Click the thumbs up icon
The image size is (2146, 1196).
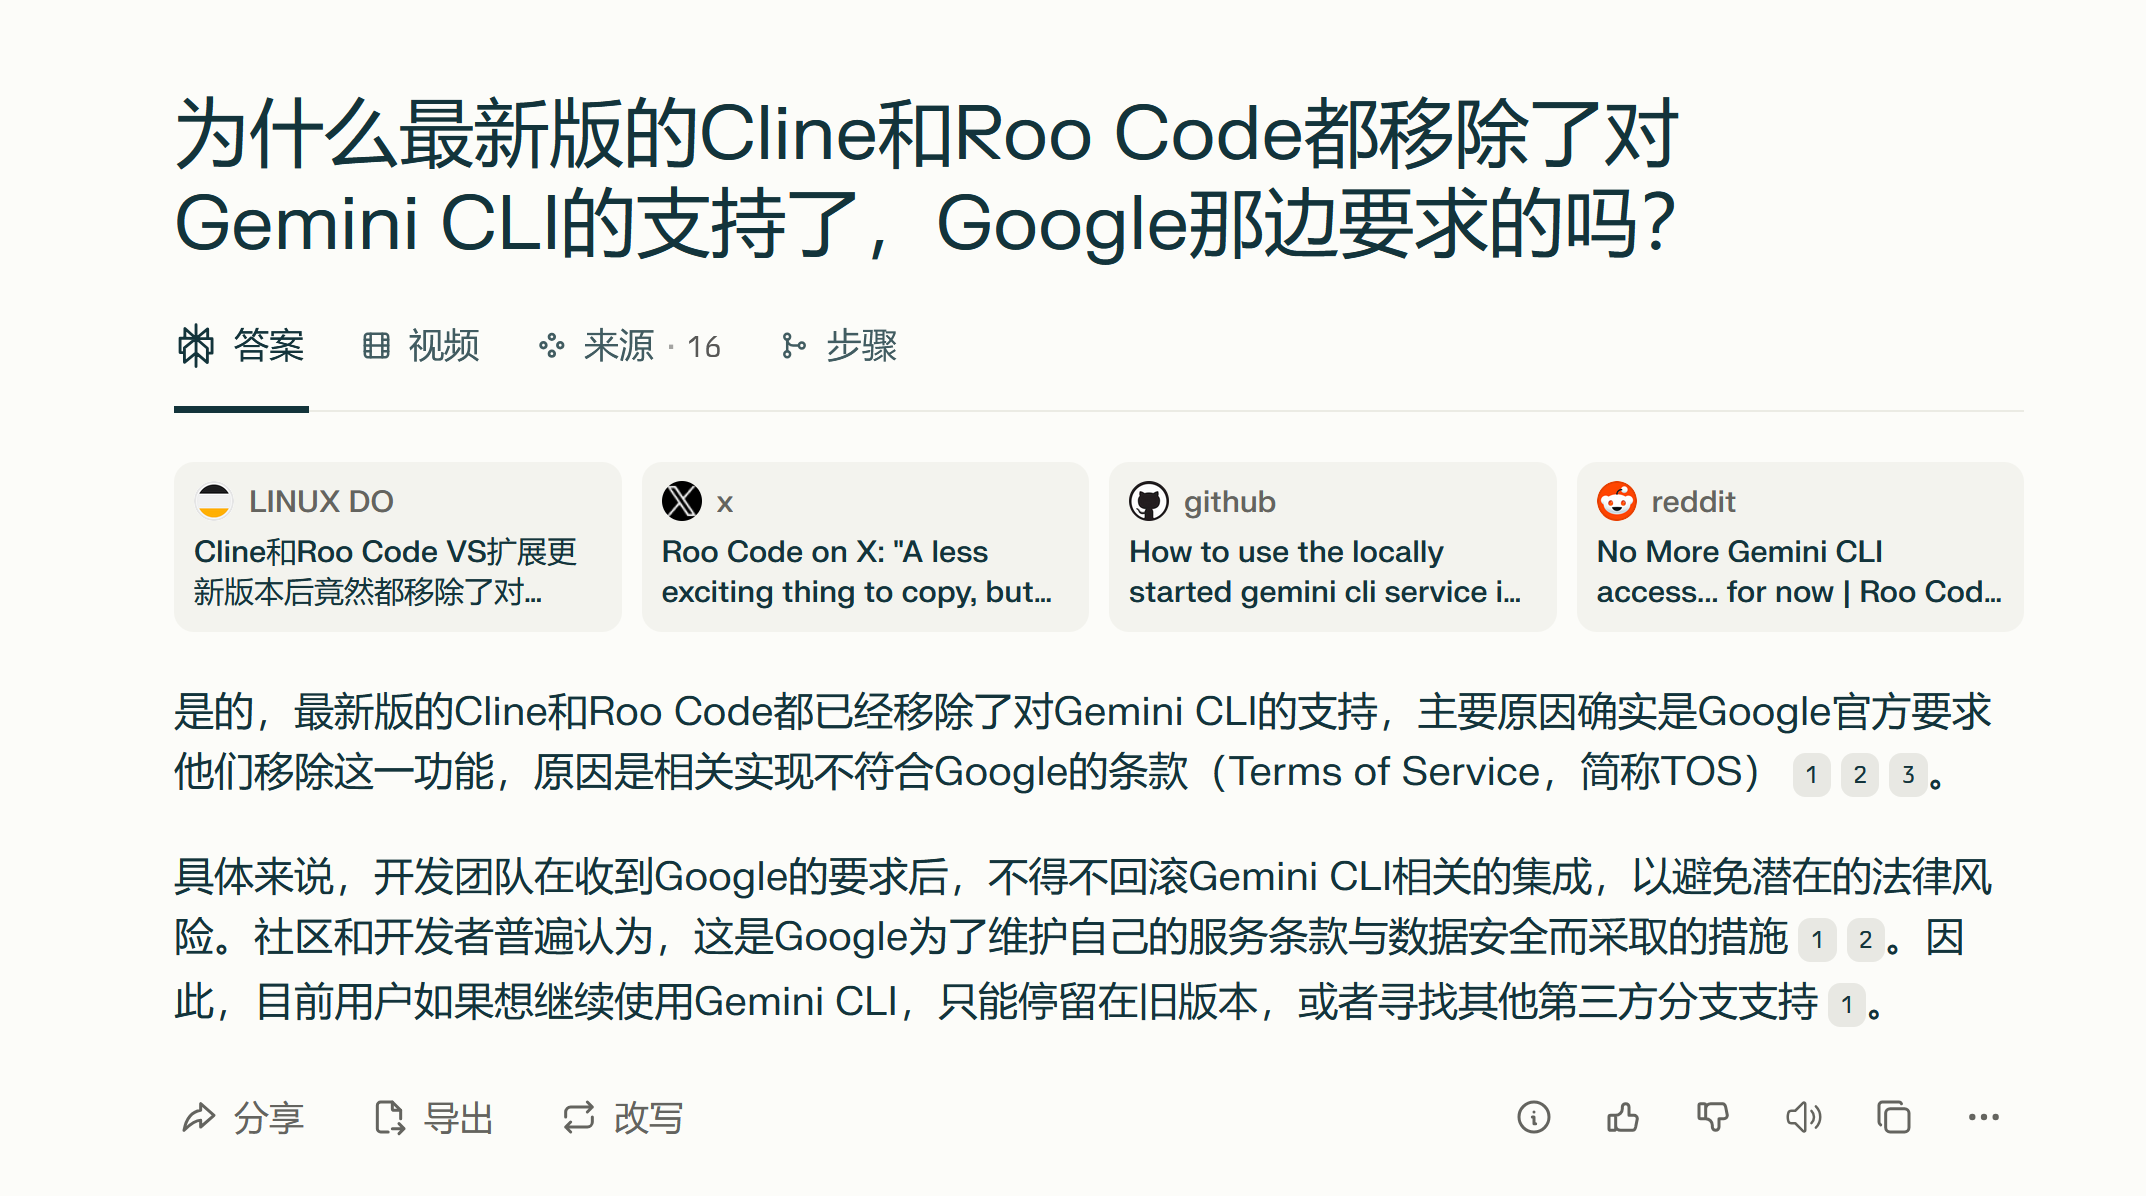tap(1623, 1117)
